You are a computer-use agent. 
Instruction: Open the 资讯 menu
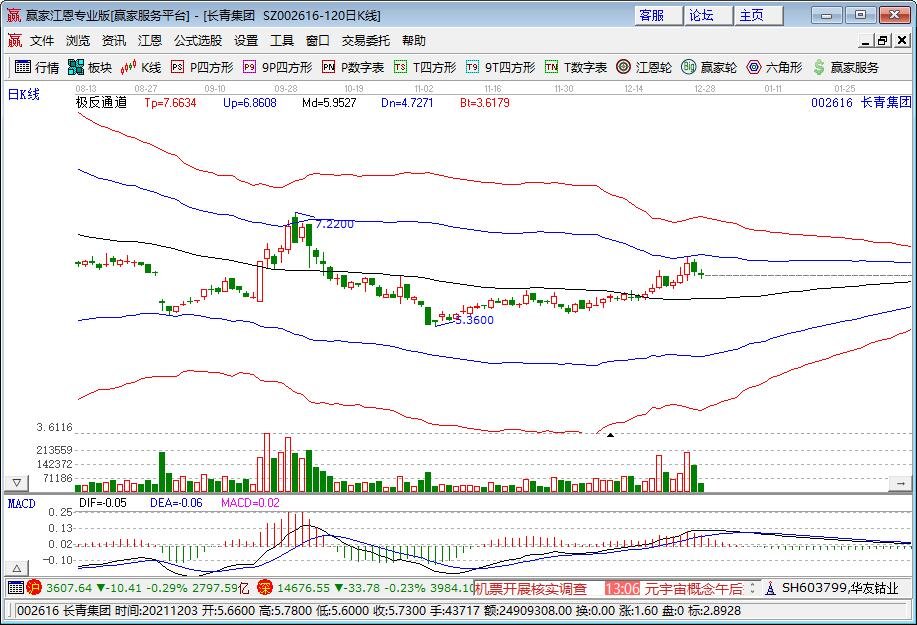[x=113, y=40]
